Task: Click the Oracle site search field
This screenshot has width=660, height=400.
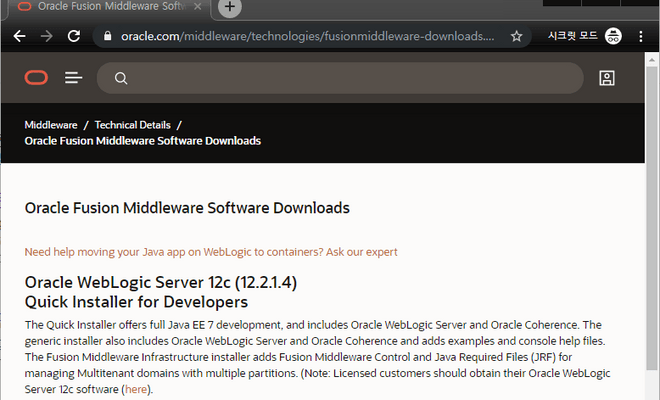Action: coord(340,78)
